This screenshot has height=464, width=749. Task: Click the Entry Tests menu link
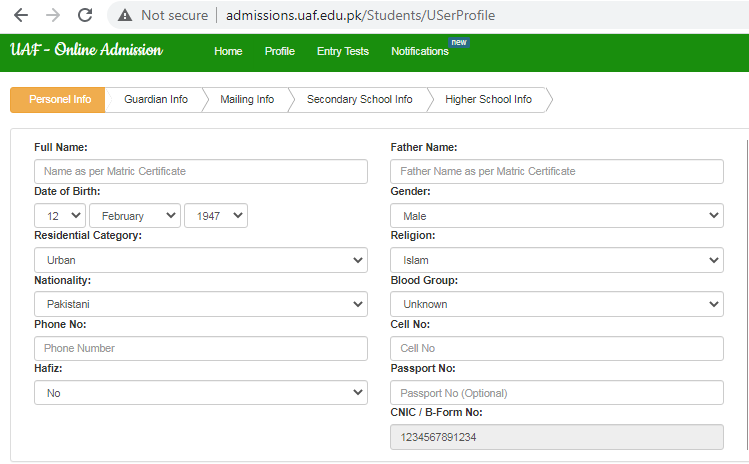pos(342,51)
